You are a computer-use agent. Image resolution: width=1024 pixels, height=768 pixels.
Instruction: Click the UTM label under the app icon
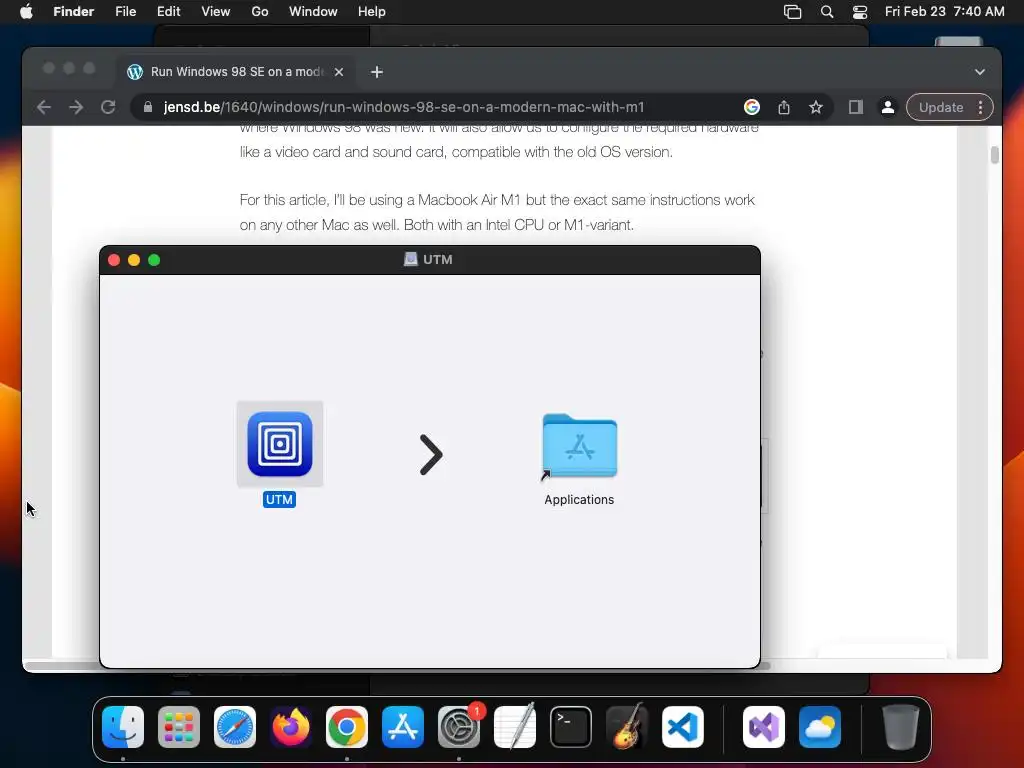[x=279, y=500]
